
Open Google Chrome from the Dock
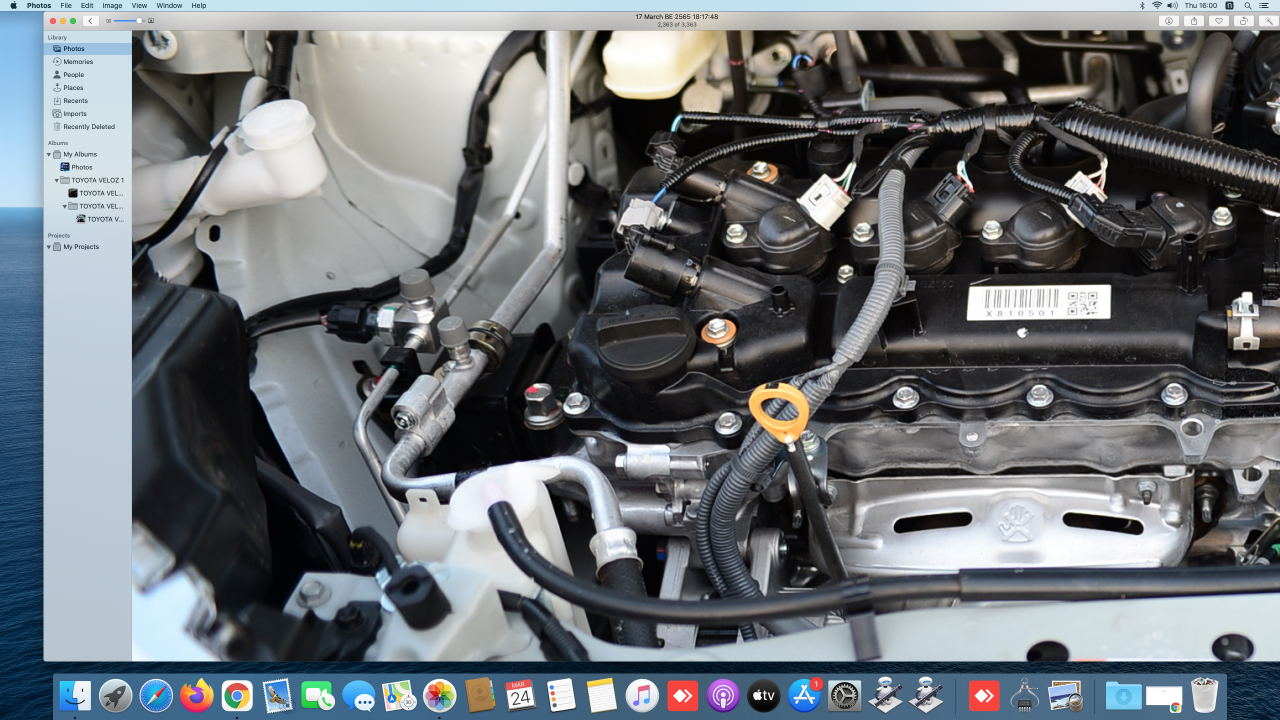pyautogui.click(x=237, y=695)
